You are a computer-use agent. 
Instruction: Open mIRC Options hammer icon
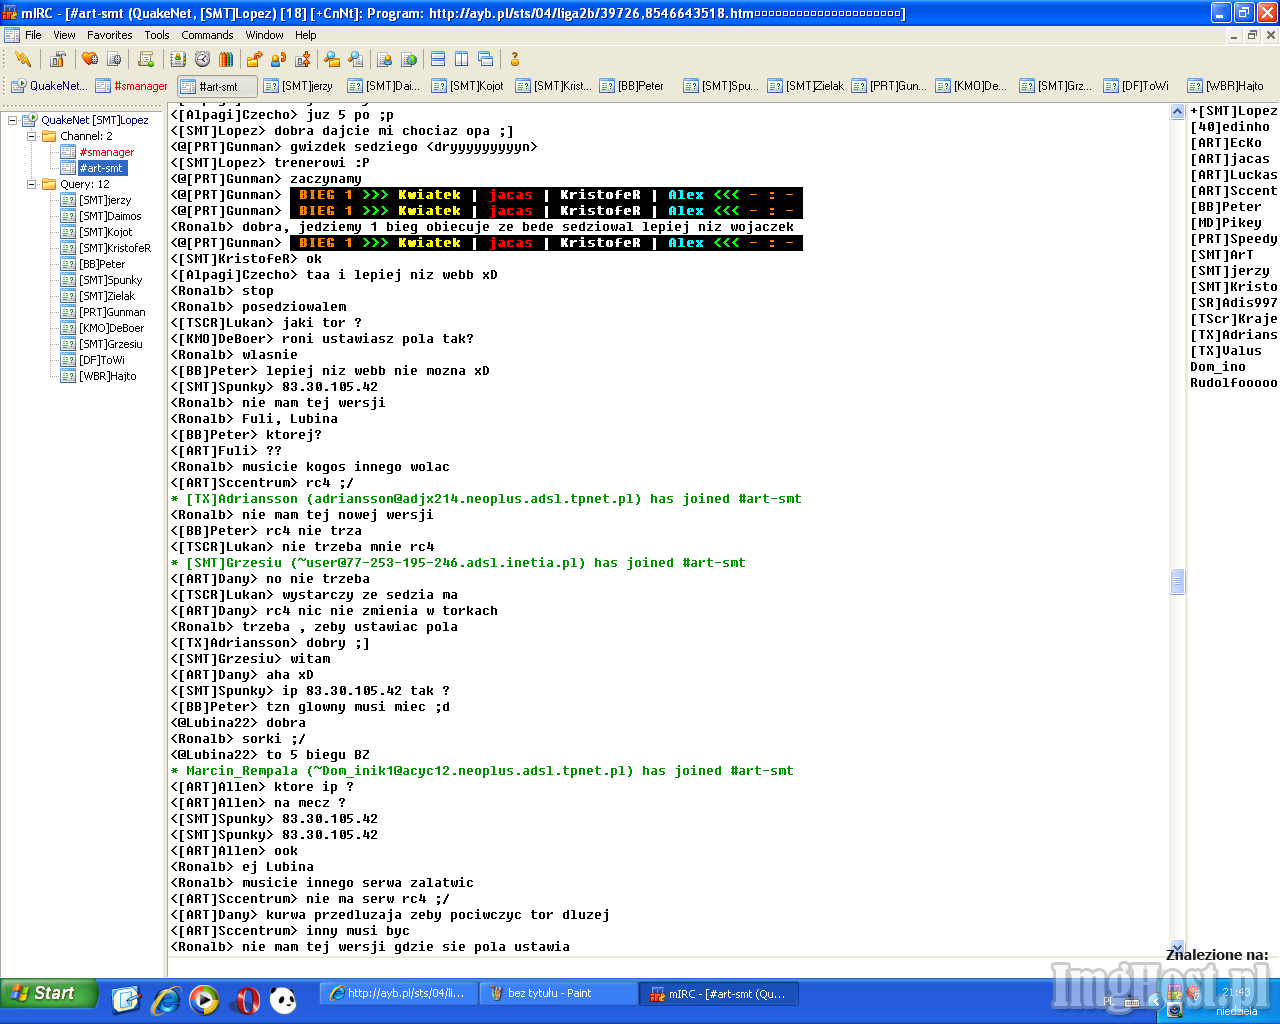tap(58, 59)
